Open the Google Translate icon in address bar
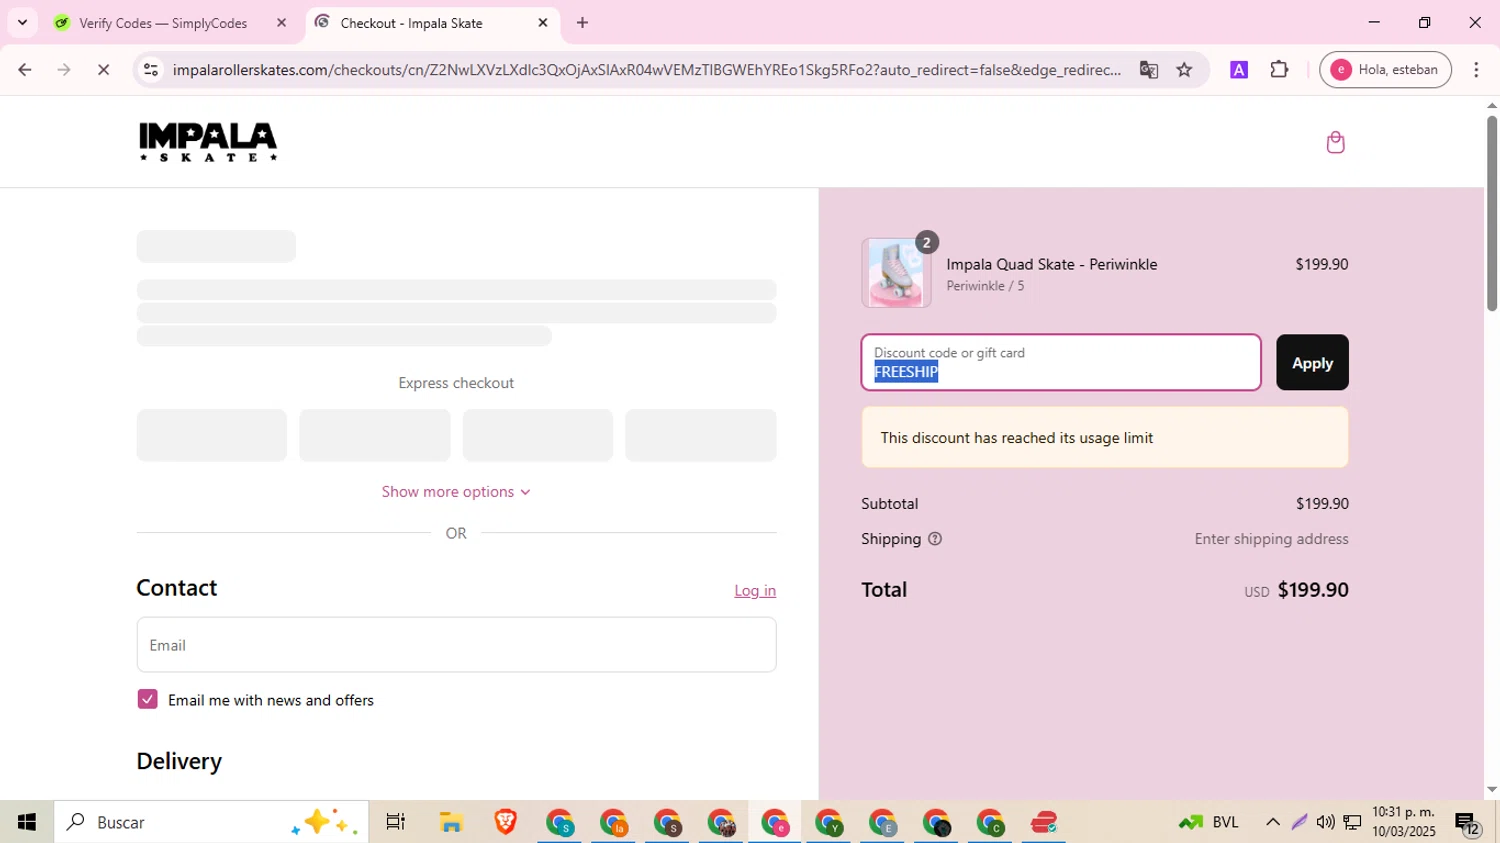This screenshot has width=1500, height=843. (1148, 70)
